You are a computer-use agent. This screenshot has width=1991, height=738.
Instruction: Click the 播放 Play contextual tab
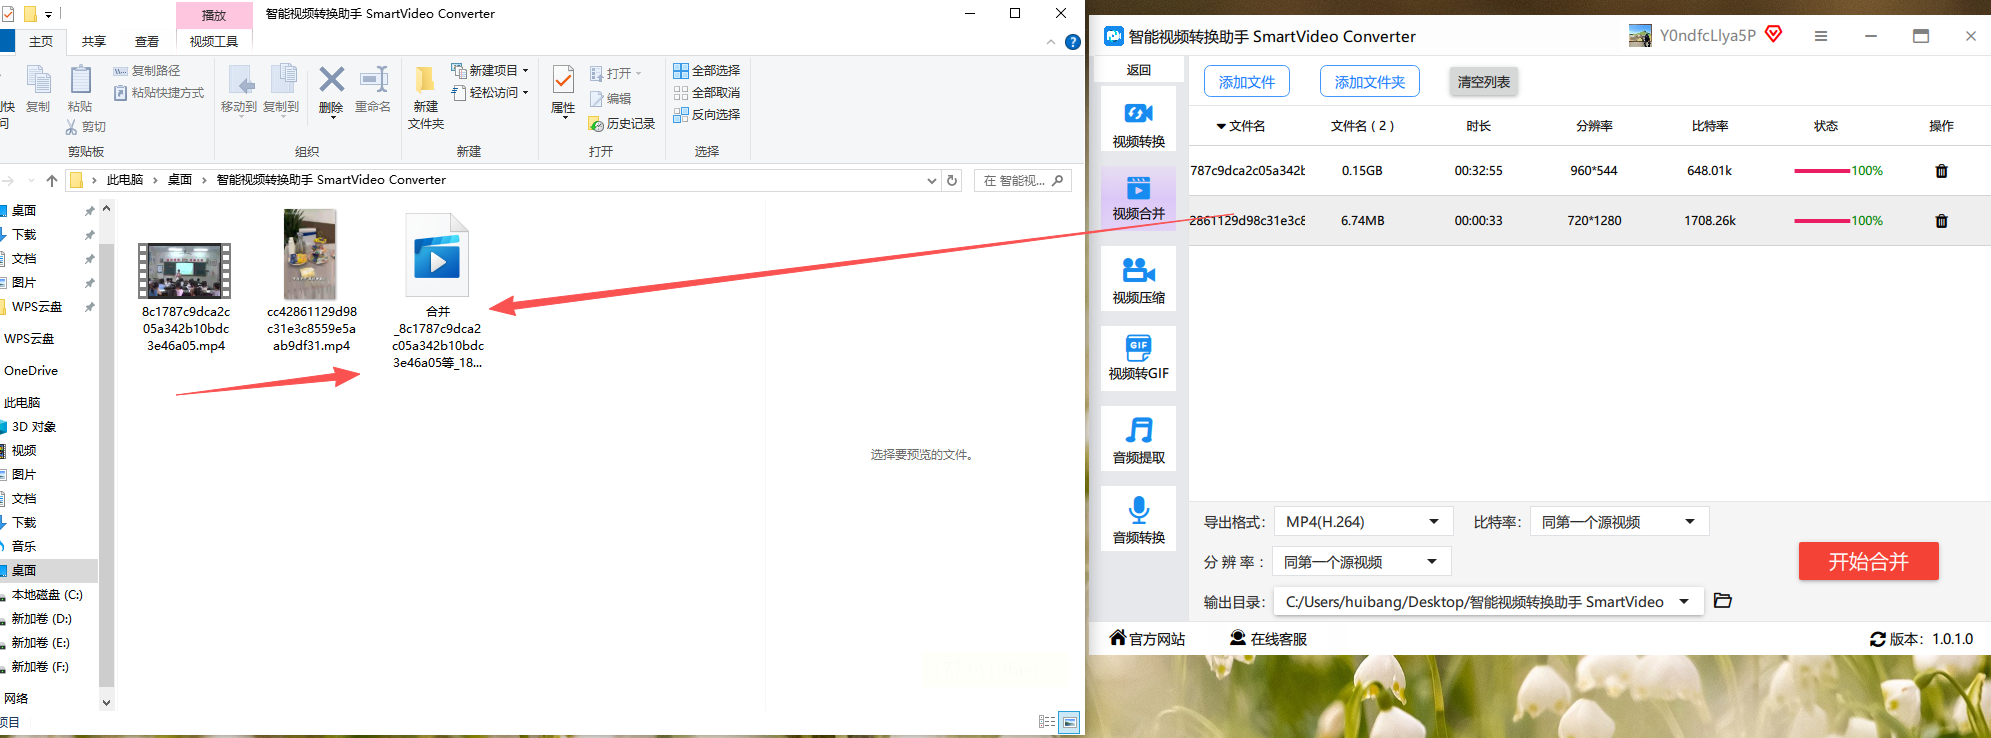coord(214,15)
